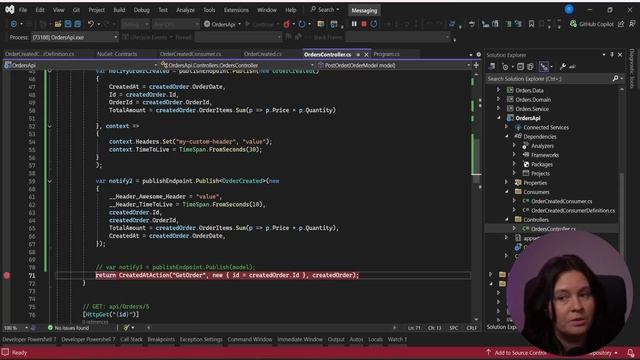Close the OrdersController.cs tab

pyautogui.click(x=366, y=54)
